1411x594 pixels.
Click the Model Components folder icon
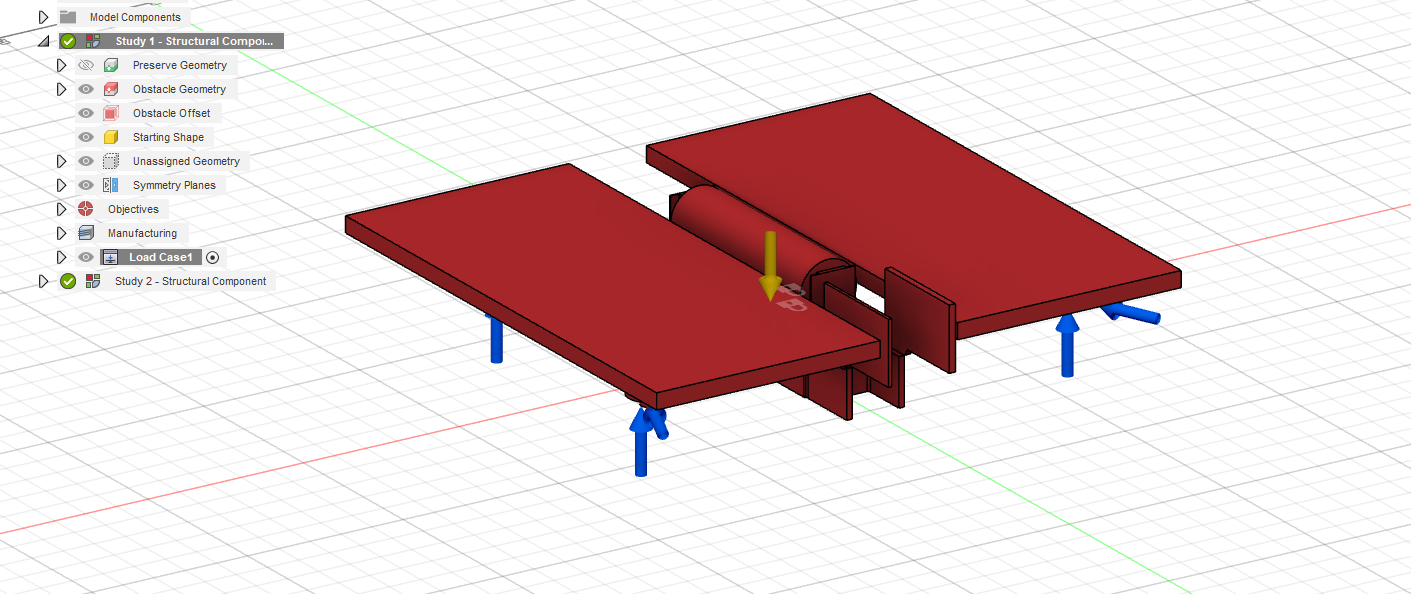click(x=66, y=16)
